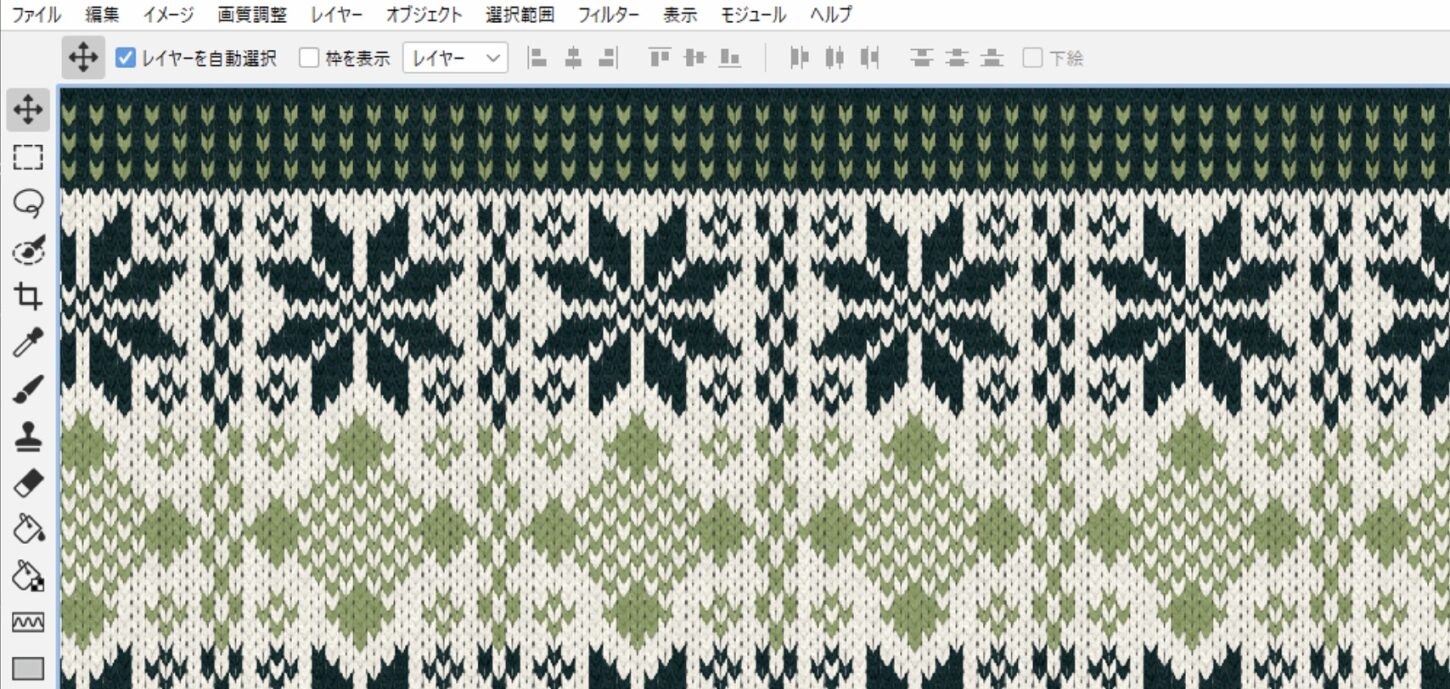Enable the 枠を表示 checkbox
The width and height of the screenshot is (1450, 689).
pos(310,58)
